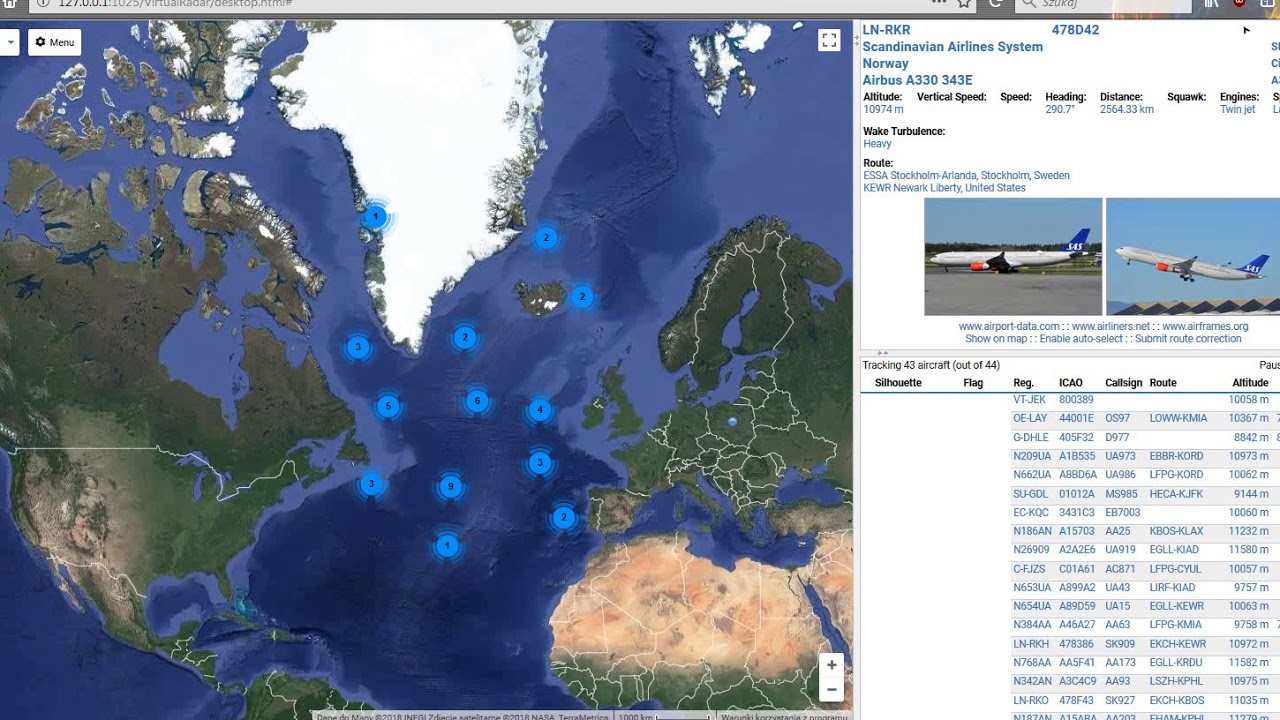Viewport: 1280px width, 720px height.
Task: Click the aircraft cluster marker labeled 6
Action: coord(477,401)
